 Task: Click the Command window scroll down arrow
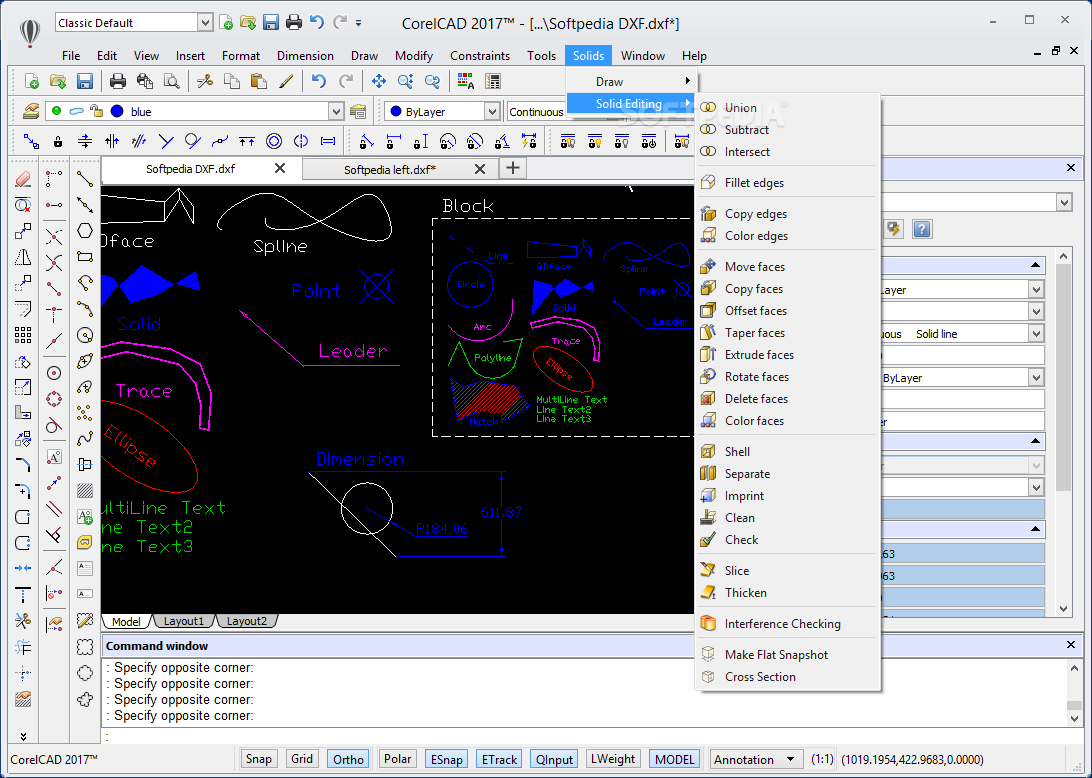pyautogui.click(x=1073, y=717)
